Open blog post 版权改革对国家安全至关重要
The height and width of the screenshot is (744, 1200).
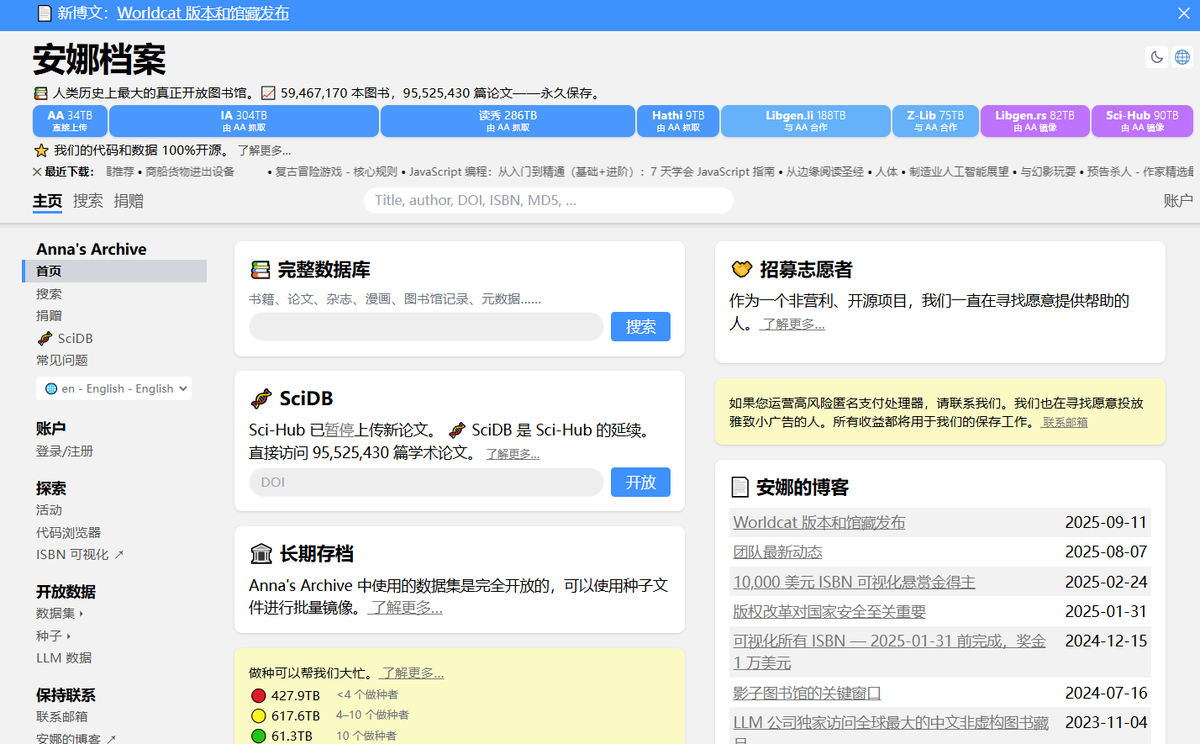(829, 611)
